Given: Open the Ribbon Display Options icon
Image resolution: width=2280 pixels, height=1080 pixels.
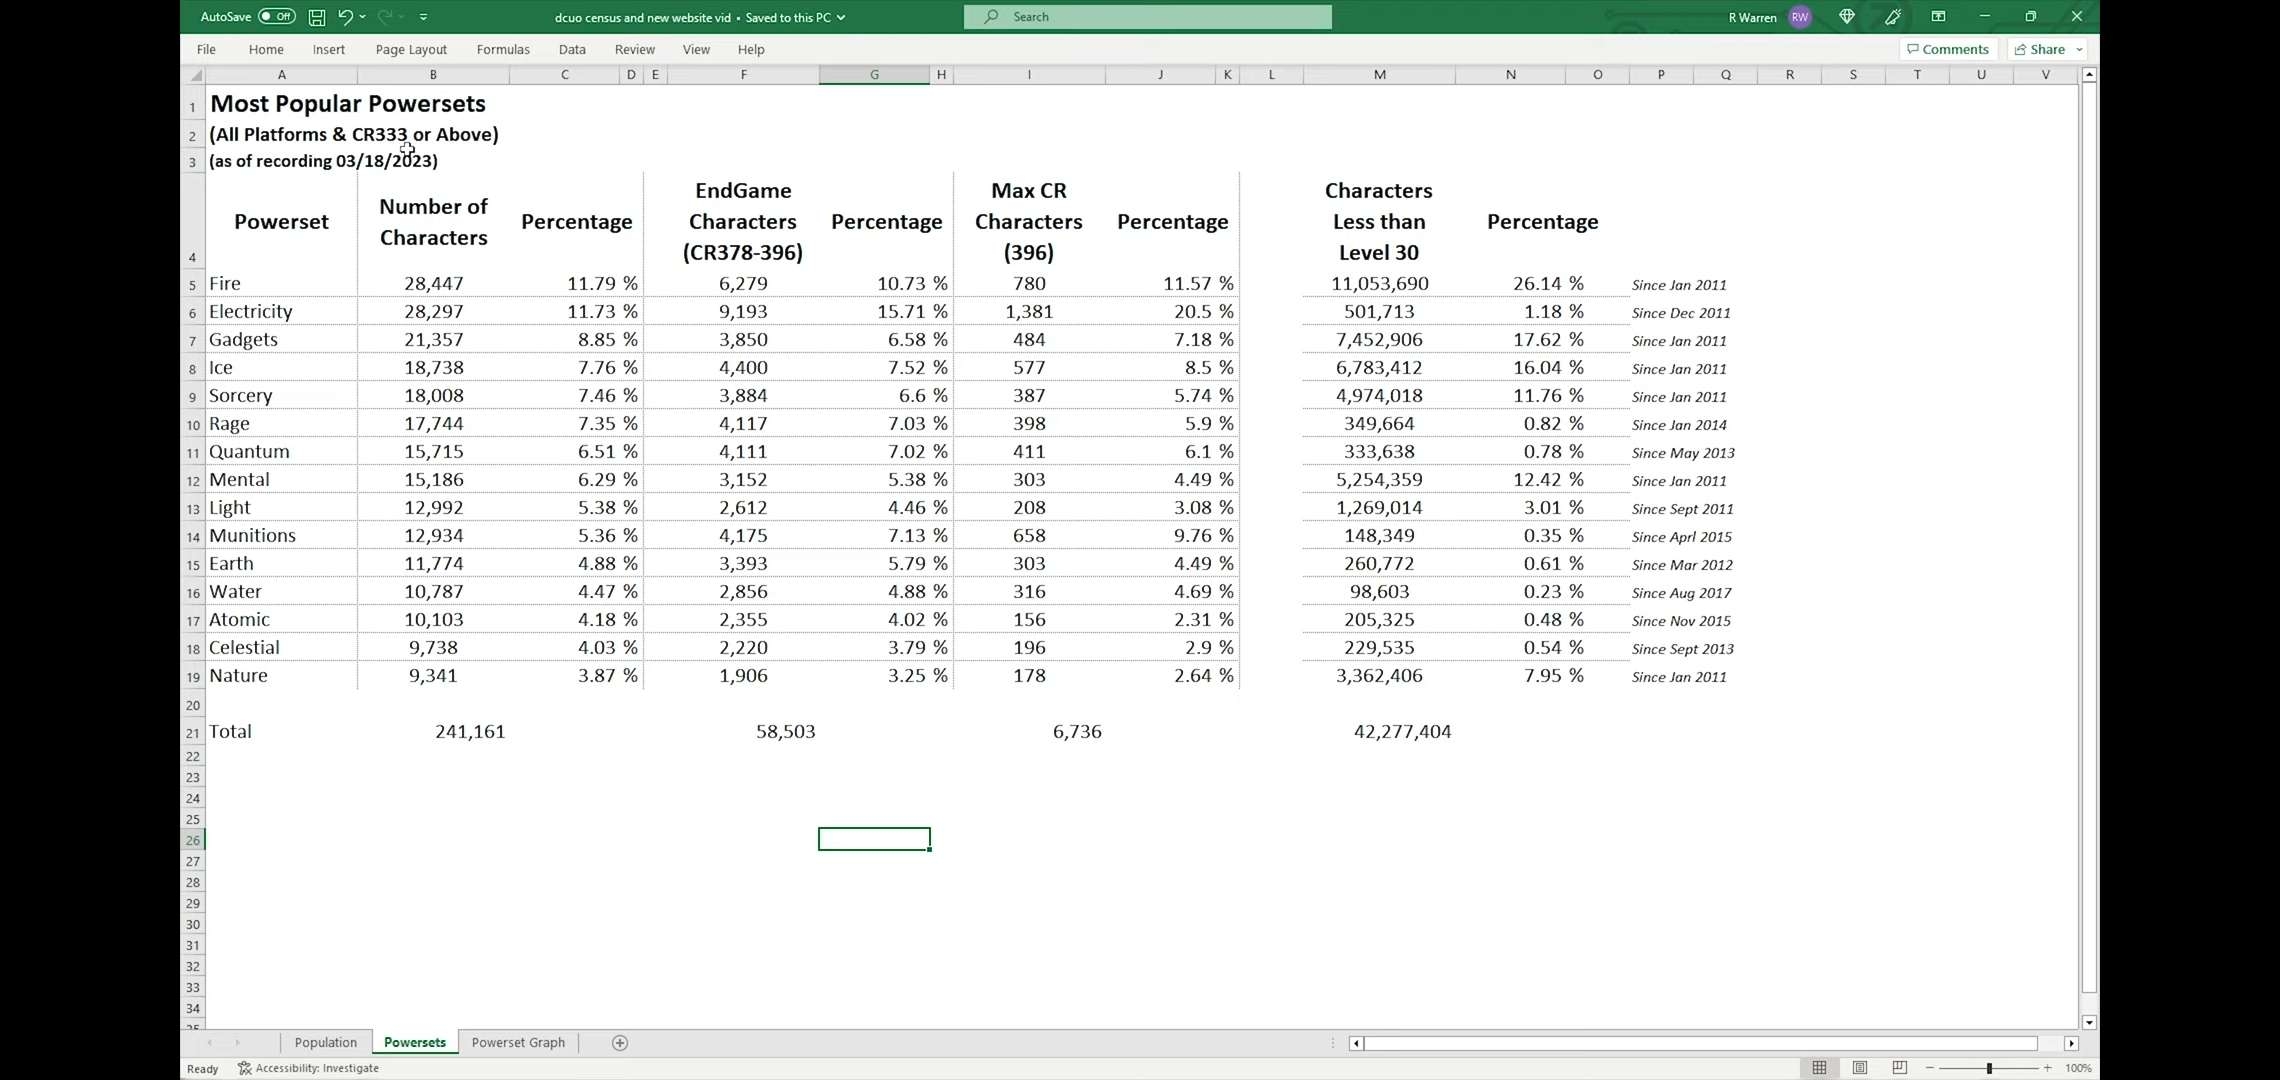Looking at the screenshot, I should tap(1938, 17).
